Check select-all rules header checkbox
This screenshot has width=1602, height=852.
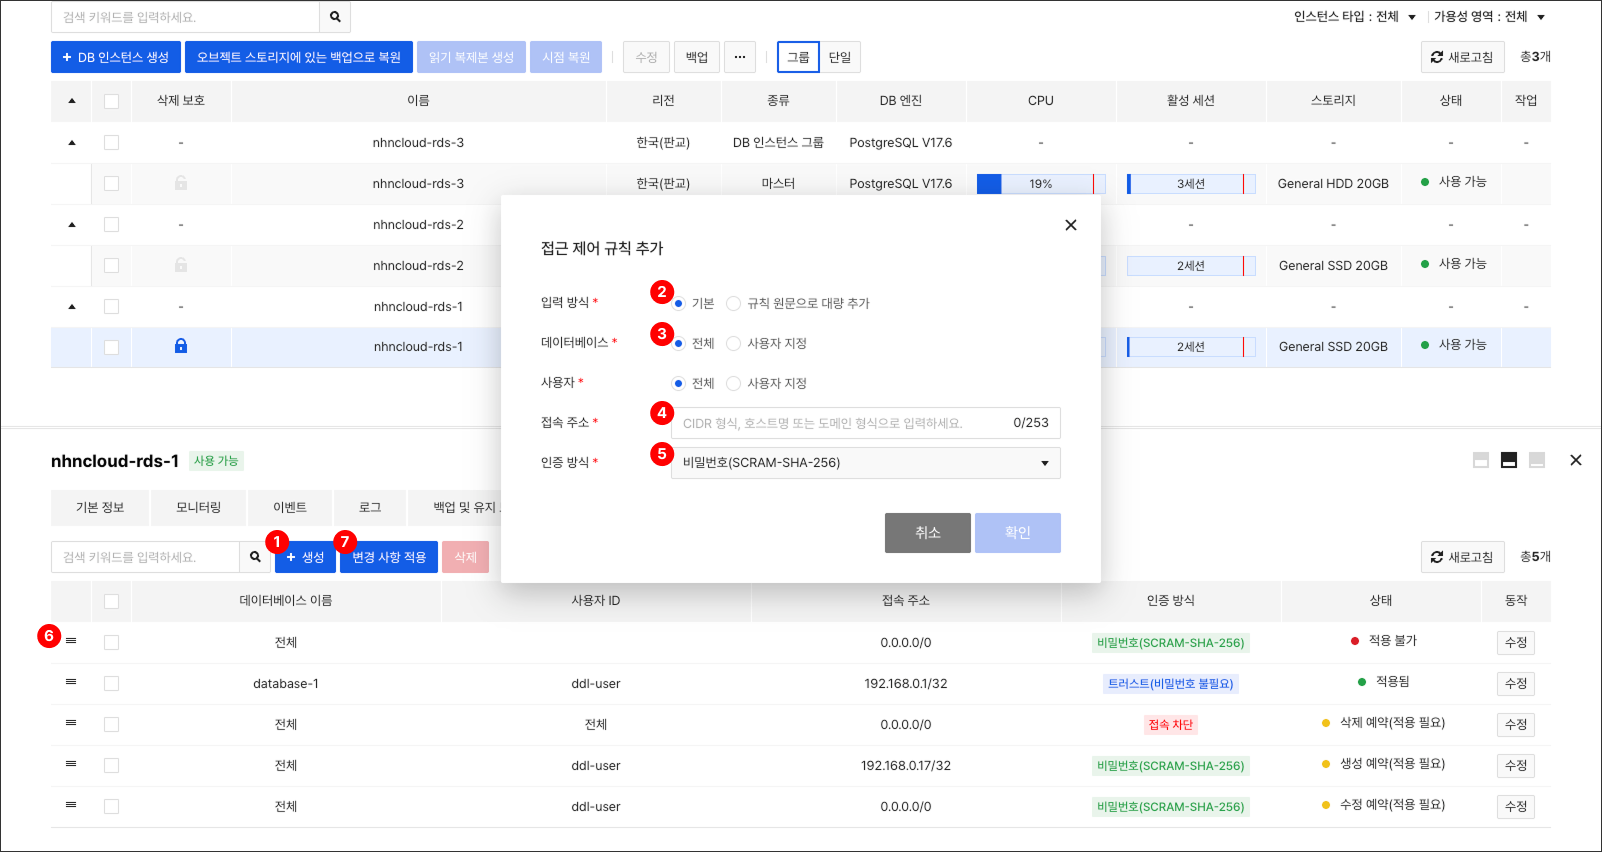point(111,601)
